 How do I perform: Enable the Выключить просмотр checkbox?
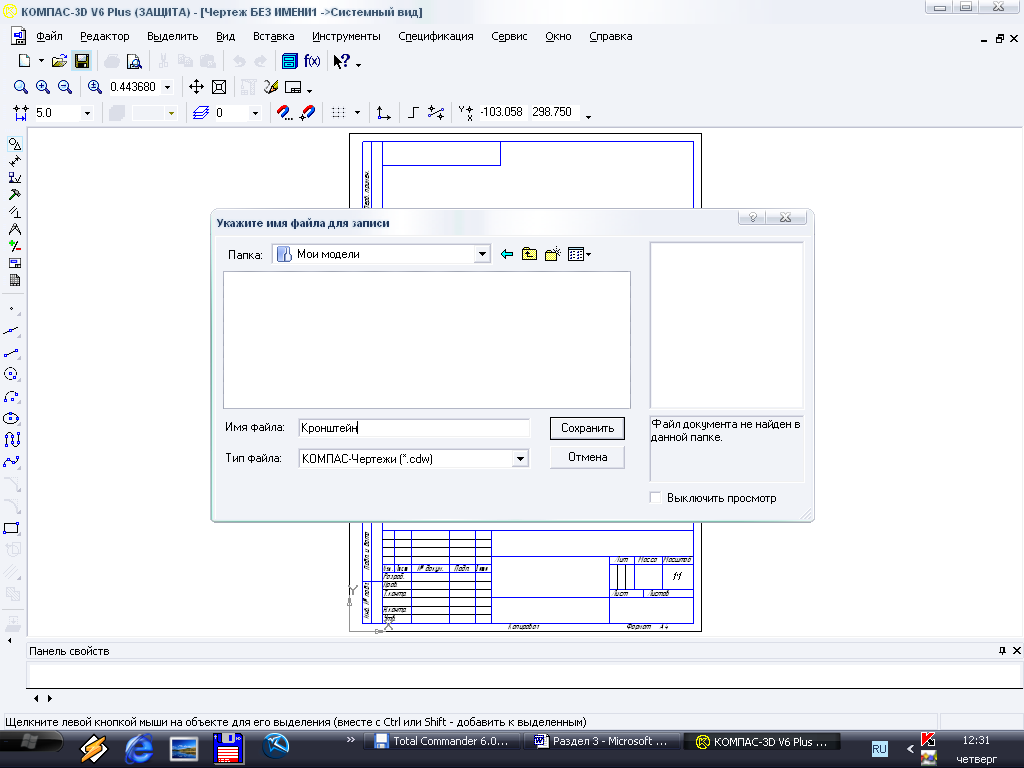pyautogui.click(x=655, y=498)
